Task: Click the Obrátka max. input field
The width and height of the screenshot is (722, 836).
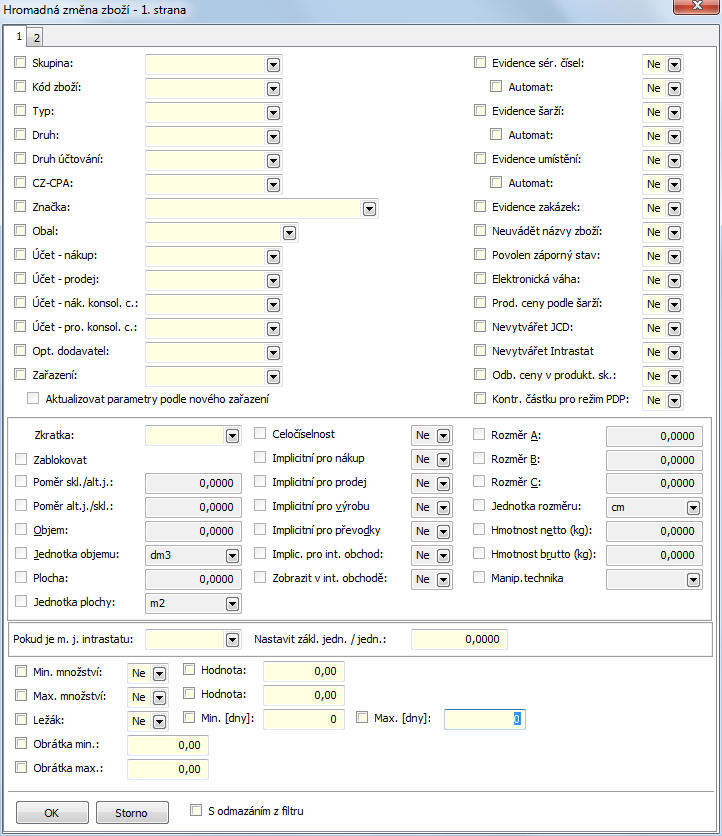Action: (x=168, y=769)
